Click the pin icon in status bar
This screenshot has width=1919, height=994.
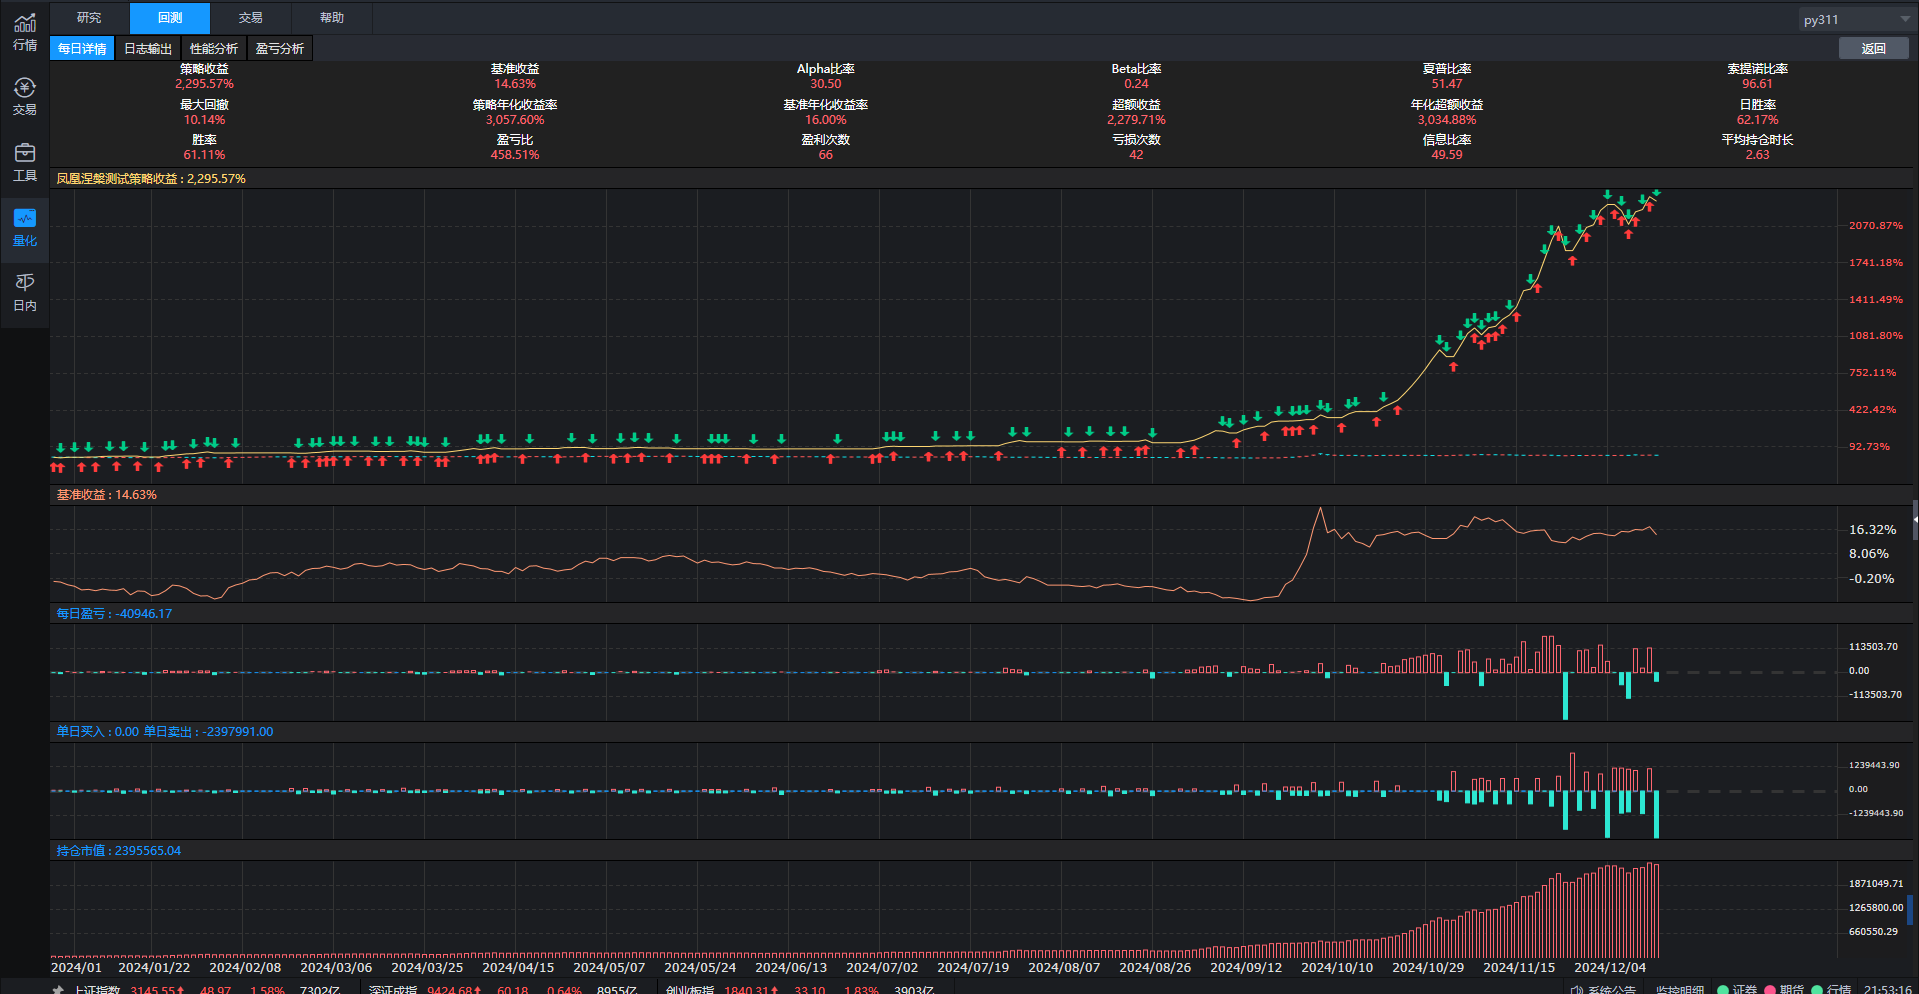click(58, 989)
